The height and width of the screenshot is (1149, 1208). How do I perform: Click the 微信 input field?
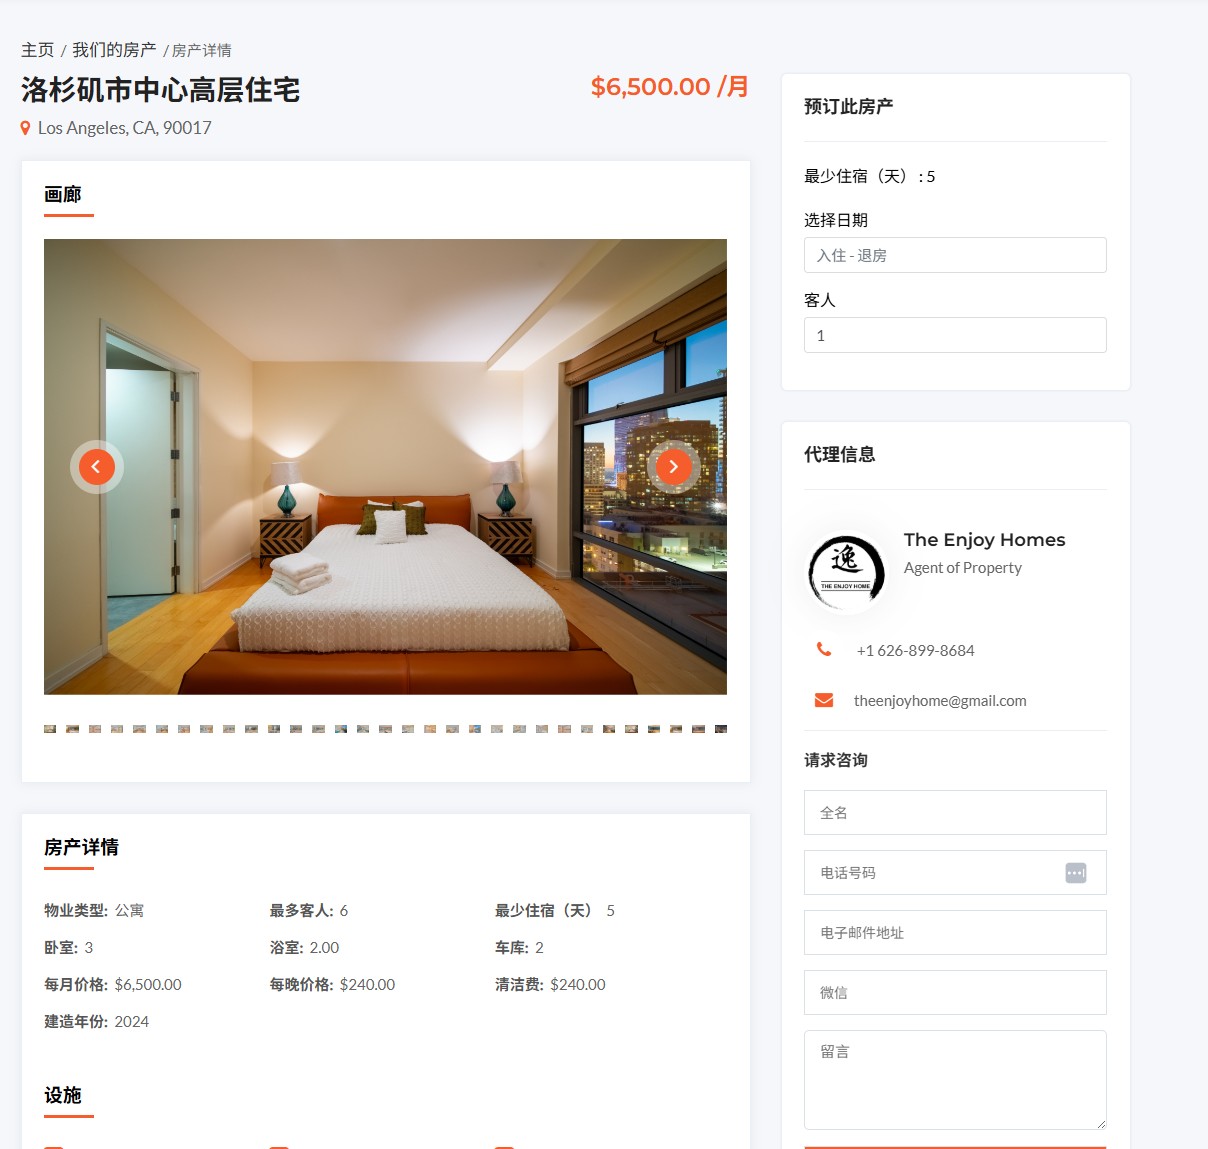(955, 993)
